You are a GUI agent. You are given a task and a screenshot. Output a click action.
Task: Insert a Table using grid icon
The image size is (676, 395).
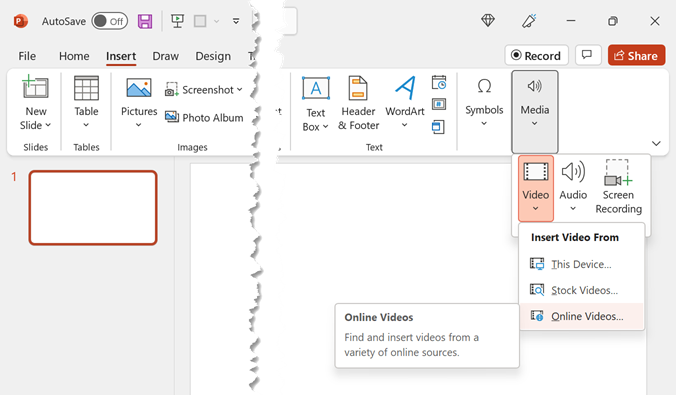click(x=86, y=88)
